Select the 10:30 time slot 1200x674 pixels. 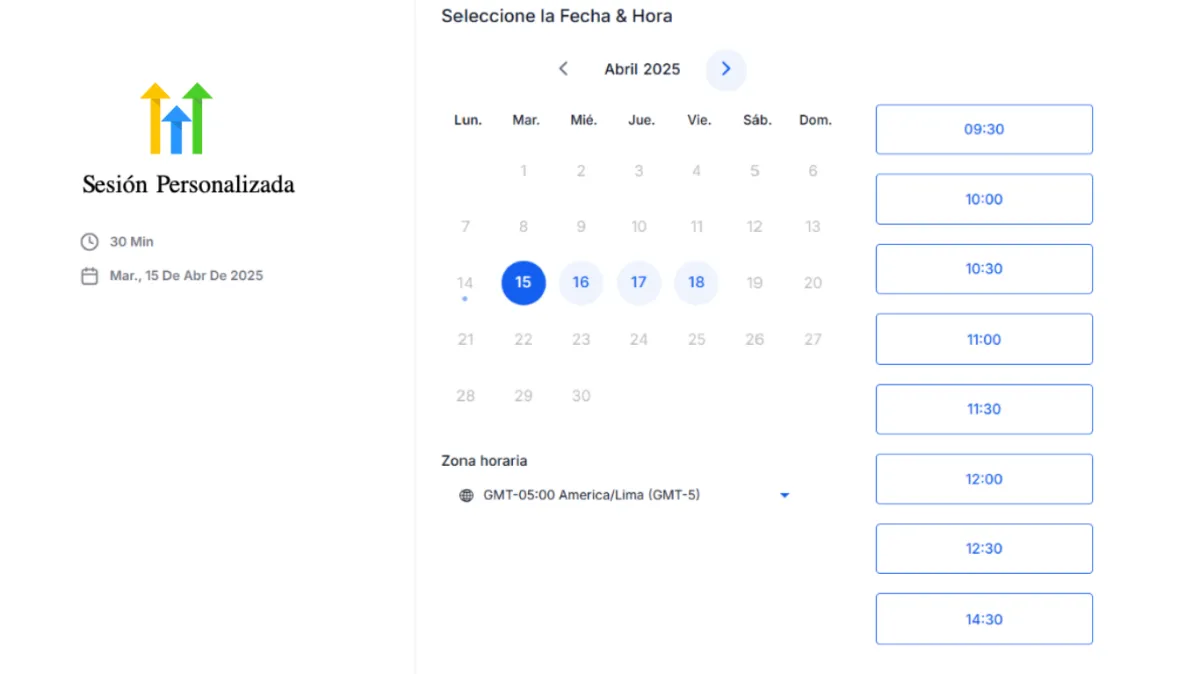click(x=984, y=269)
